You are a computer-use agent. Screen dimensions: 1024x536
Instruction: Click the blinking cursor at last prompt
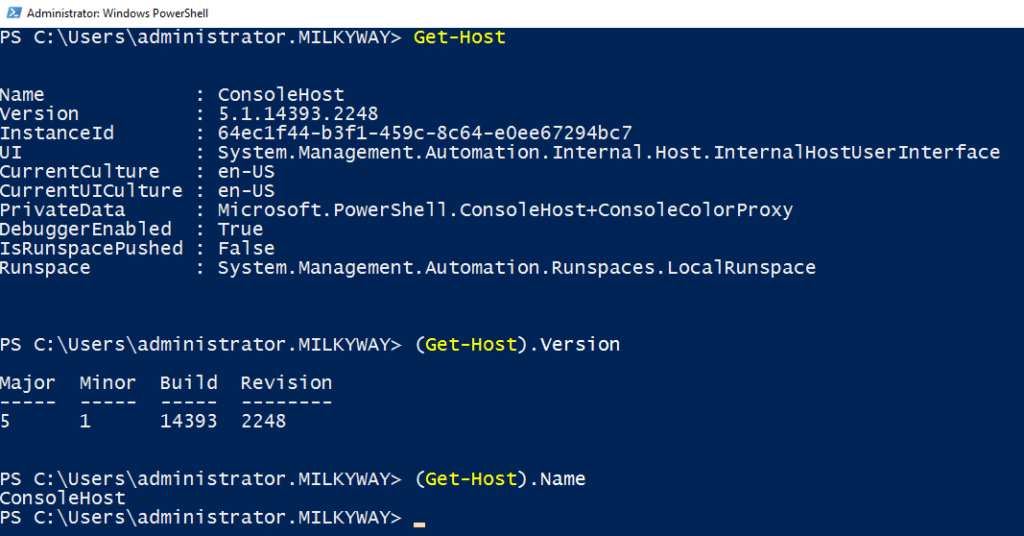(x=419, y=524)
